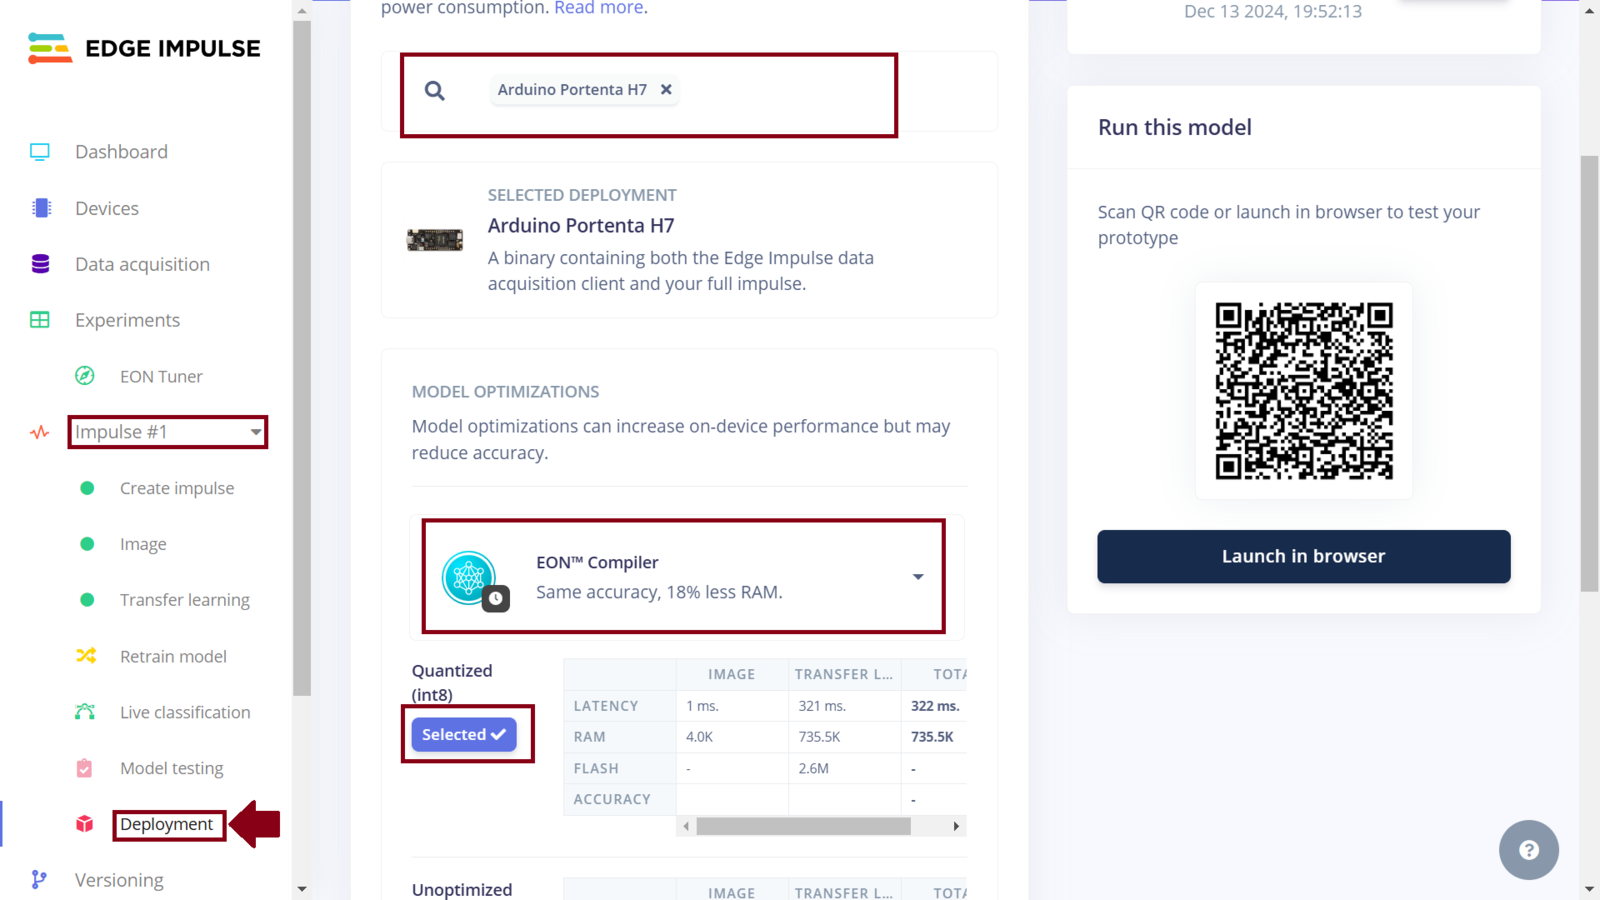This screenshot has width=1600, height=900.
Task: Click the EON Tuner compass icon
Action: click(x=85, y=376)
